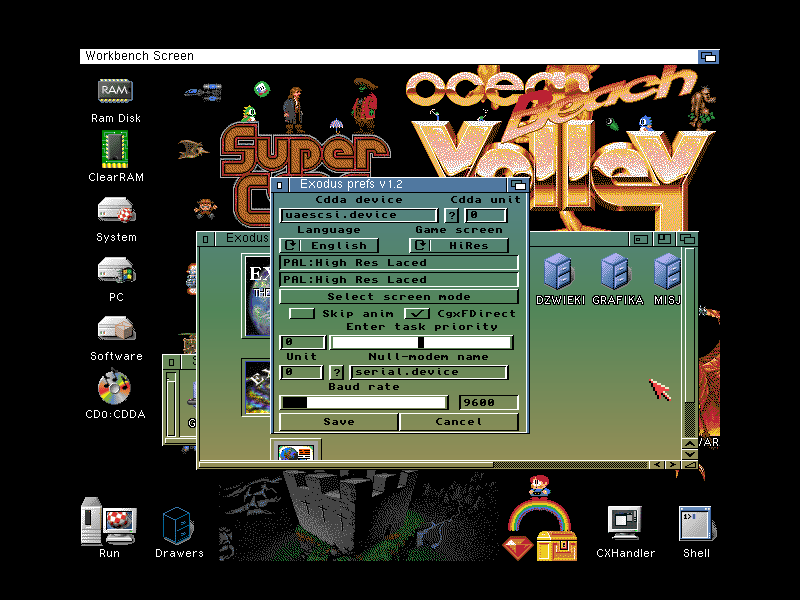800x600 pixels.
Task: Cycle the Language gadget showing English
Action: point(329,245)
